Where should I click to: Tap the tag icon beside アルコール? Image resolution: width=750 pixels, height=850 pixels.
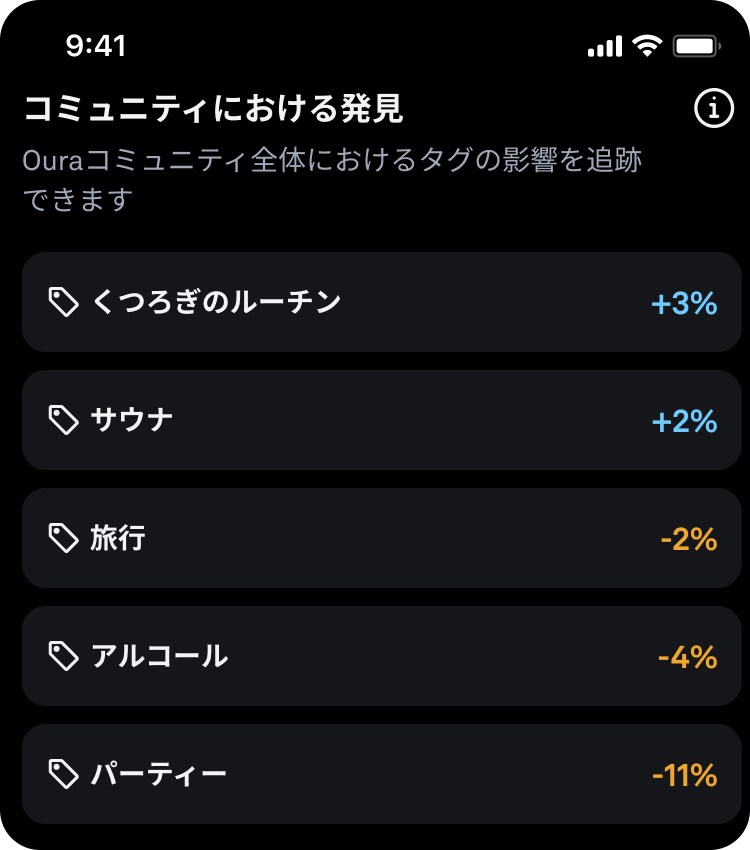coord(63,656)
